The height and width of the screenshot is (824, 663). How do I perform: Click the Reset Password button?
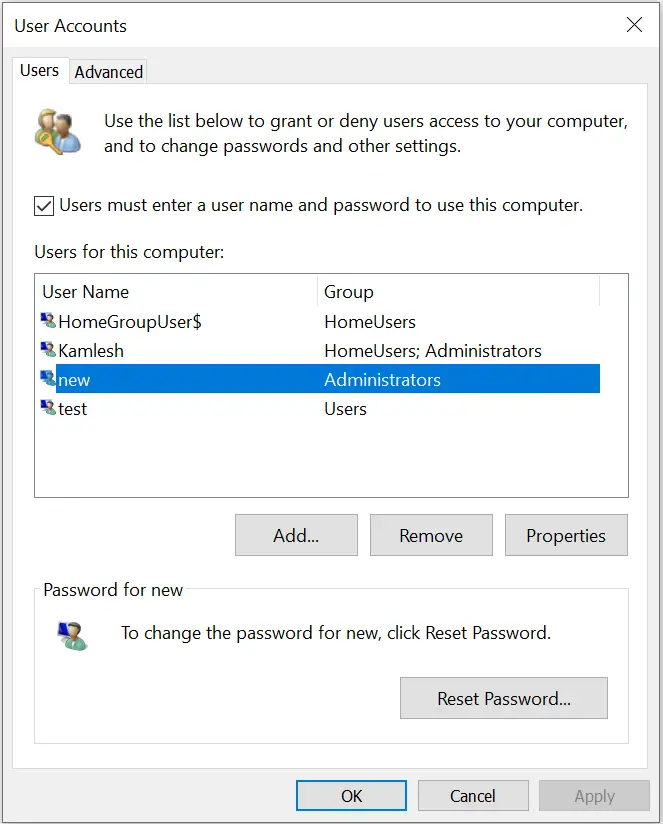[504, 698]
